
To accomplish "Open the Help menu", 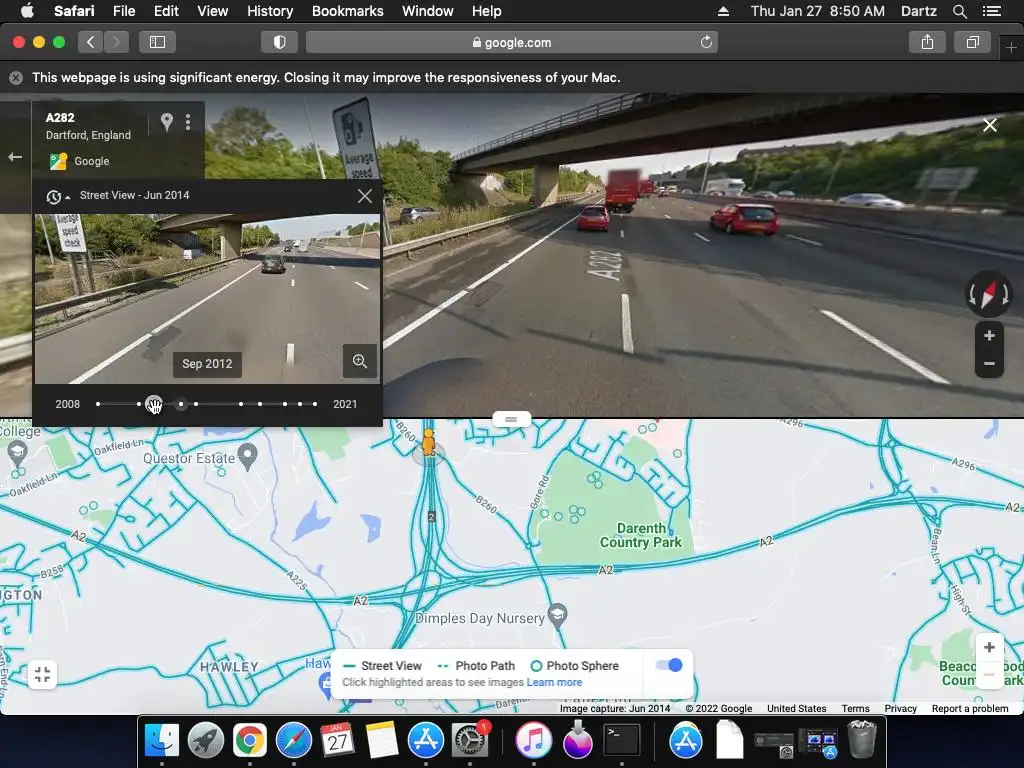I will coord(487,11).
